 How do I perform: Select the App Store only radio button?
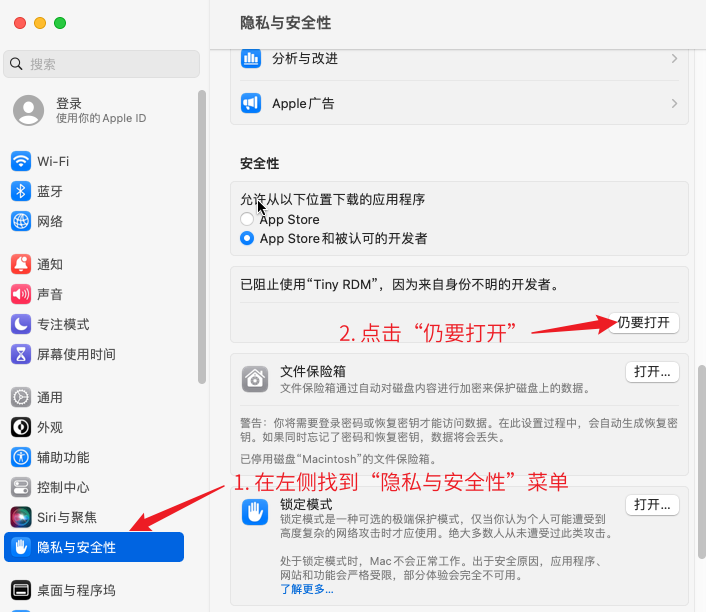(247, 219)
